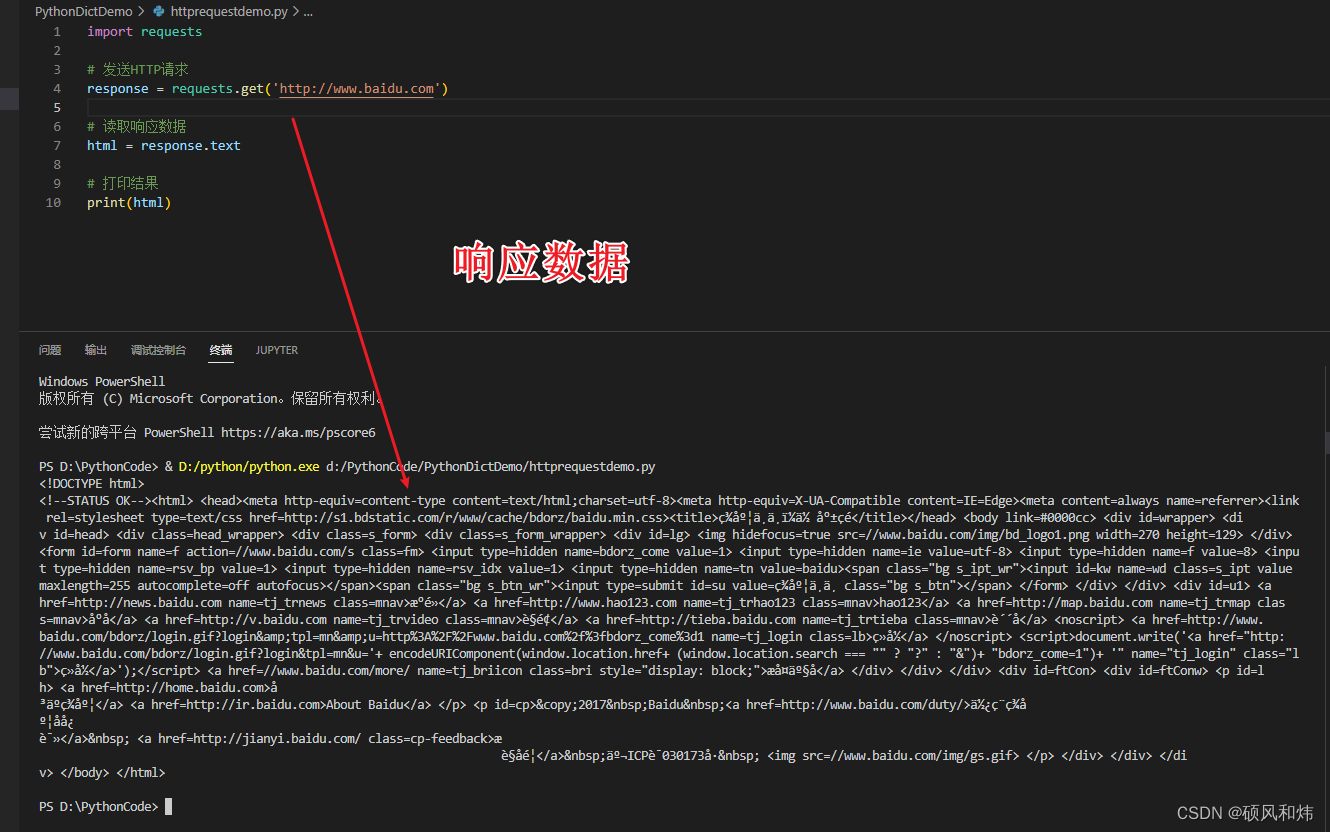This screenshot has height=832, width=1330.
Task: Click line number 4 in the gutter
Action: tap(57, 89)
